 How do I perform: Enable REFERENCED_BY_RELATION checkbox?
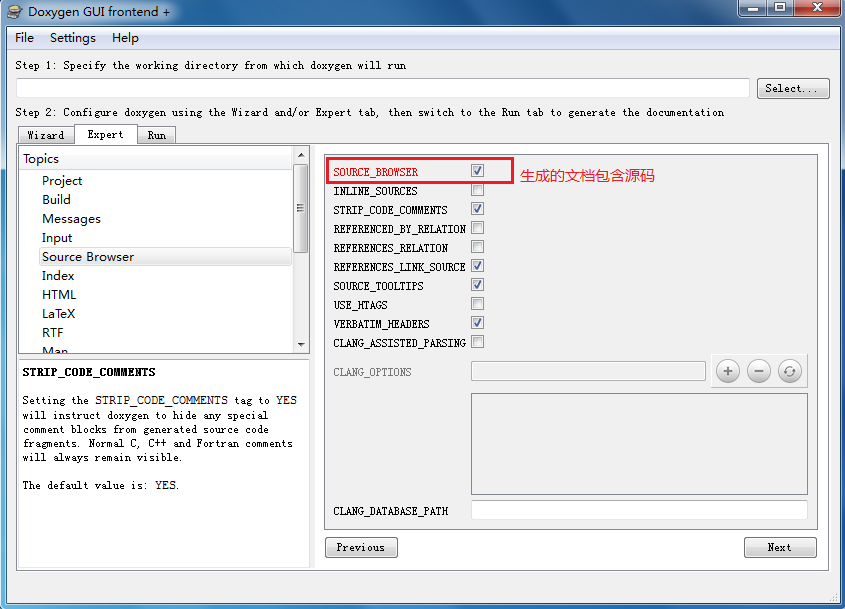pos(477,227)
